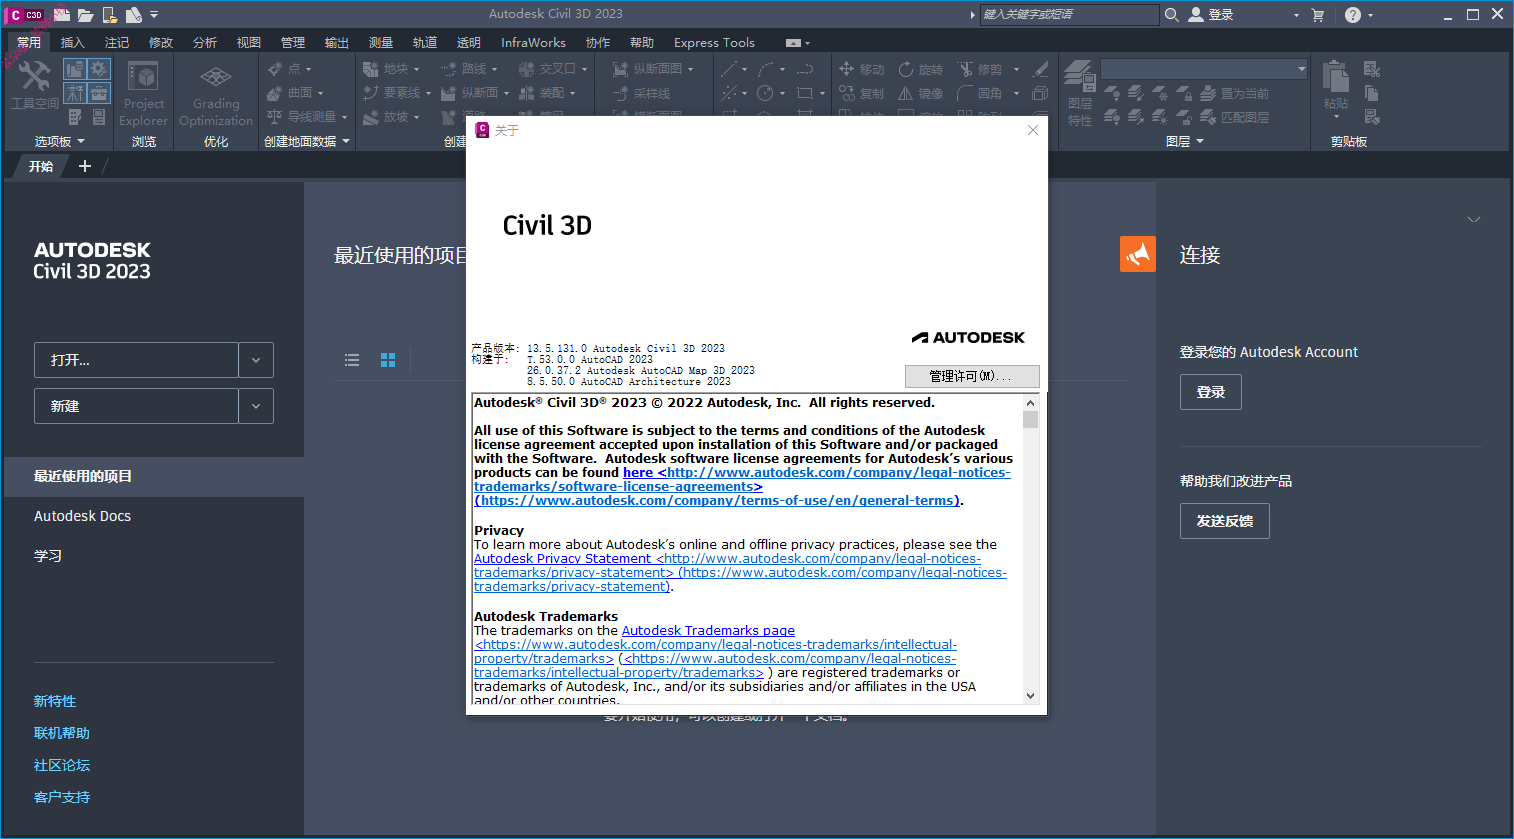Screen dimensions: 1514x839
Task: Click Make Current (置为当前) layer icon
Action: pyautogui.click(x=1208, y=93)
